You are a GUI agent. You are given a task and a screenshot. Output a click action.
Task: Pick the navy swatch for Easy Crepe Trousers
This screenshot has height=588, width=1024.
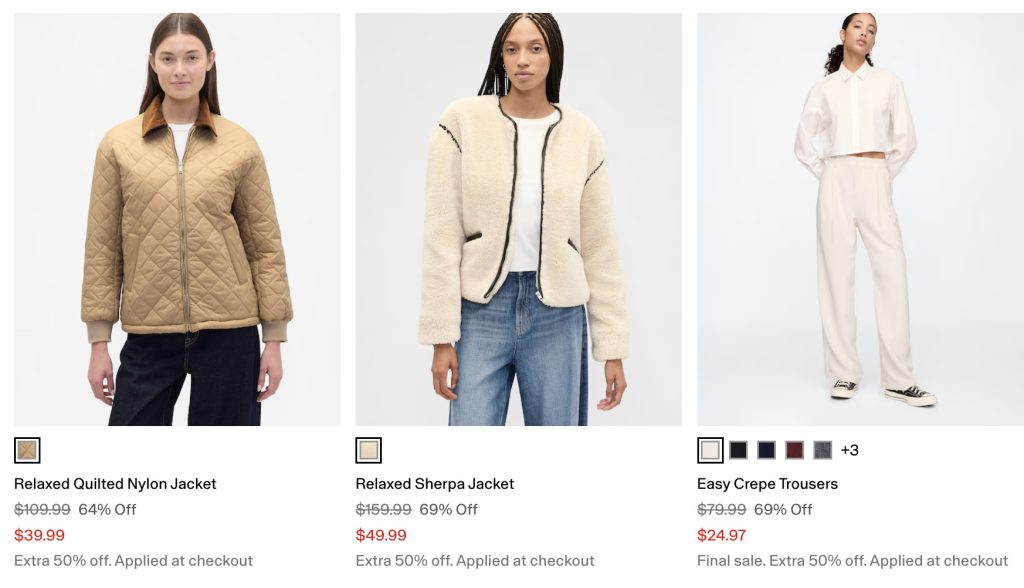pos(767,450)
